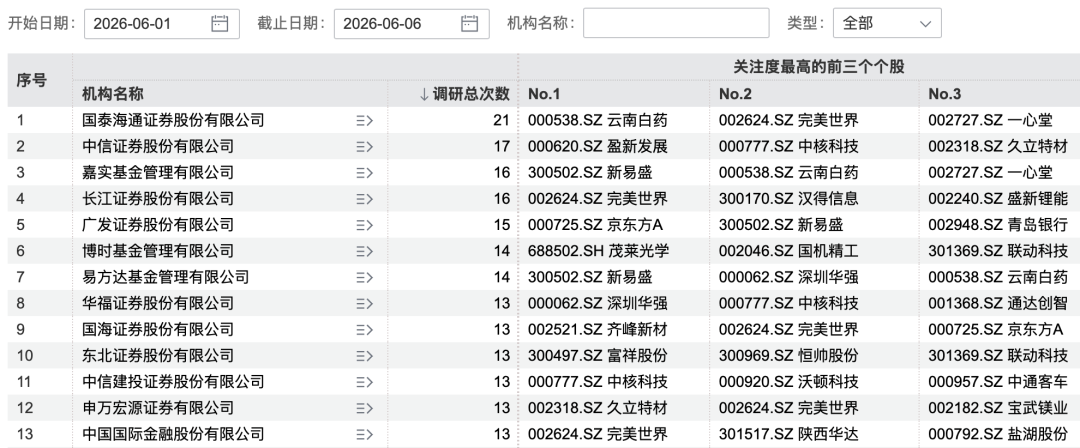Select 中信建投证券股份有限公司 institution name
Viewport: 1080px width, 448px height.
[x=173, y=383]
